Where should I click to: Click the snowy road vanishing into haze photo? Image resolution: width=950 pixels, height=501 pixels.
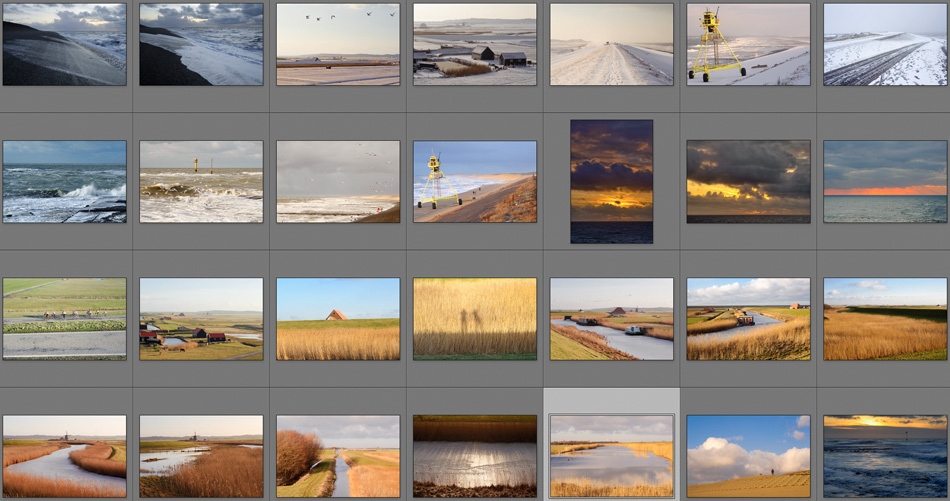(611, 44)
